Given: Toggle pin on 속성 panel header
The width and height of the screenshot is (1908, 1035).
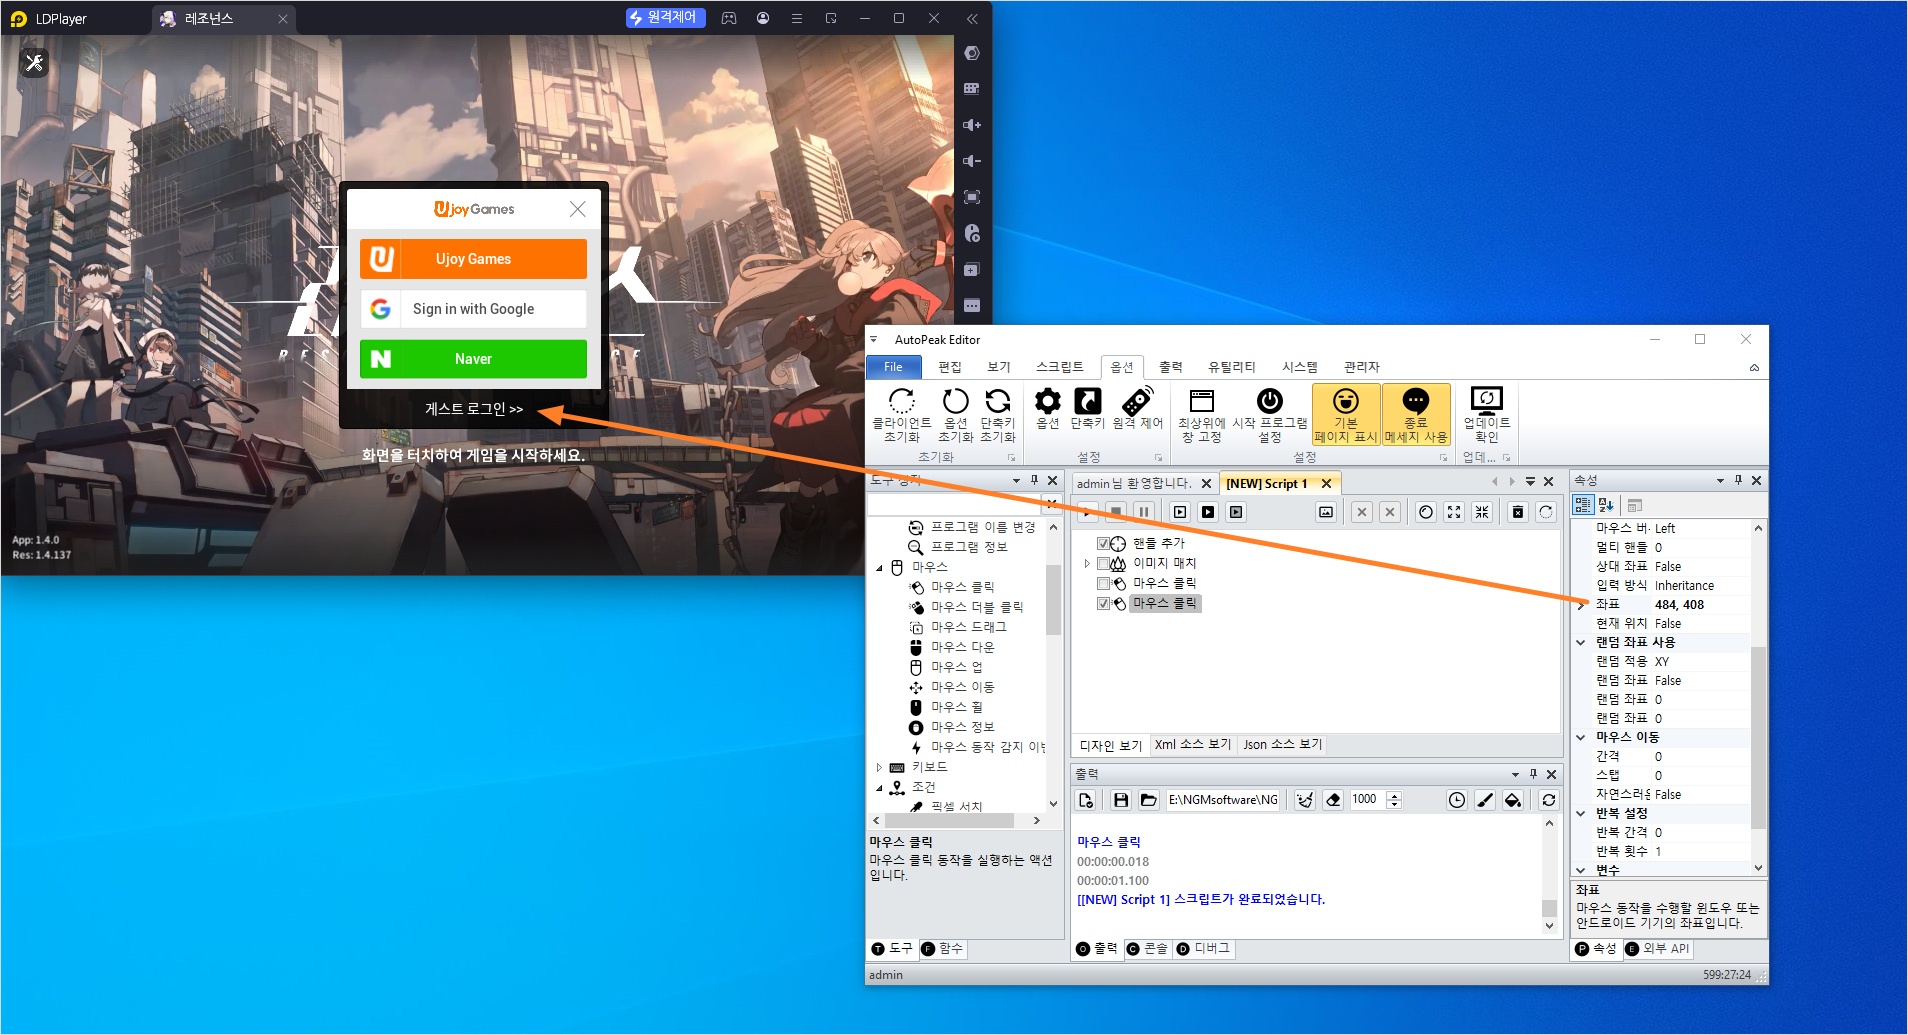Looking at the screenshot, I should [x=1738, y=481].
